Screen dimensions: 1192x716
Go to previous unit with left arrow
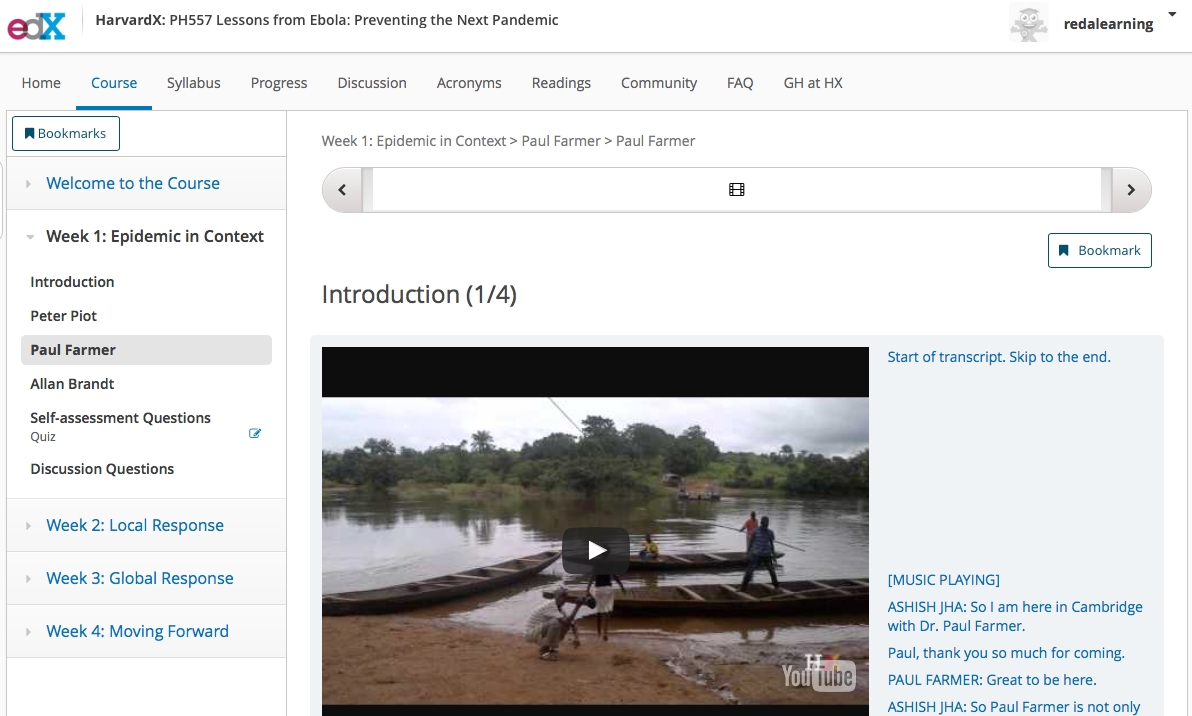342,190
